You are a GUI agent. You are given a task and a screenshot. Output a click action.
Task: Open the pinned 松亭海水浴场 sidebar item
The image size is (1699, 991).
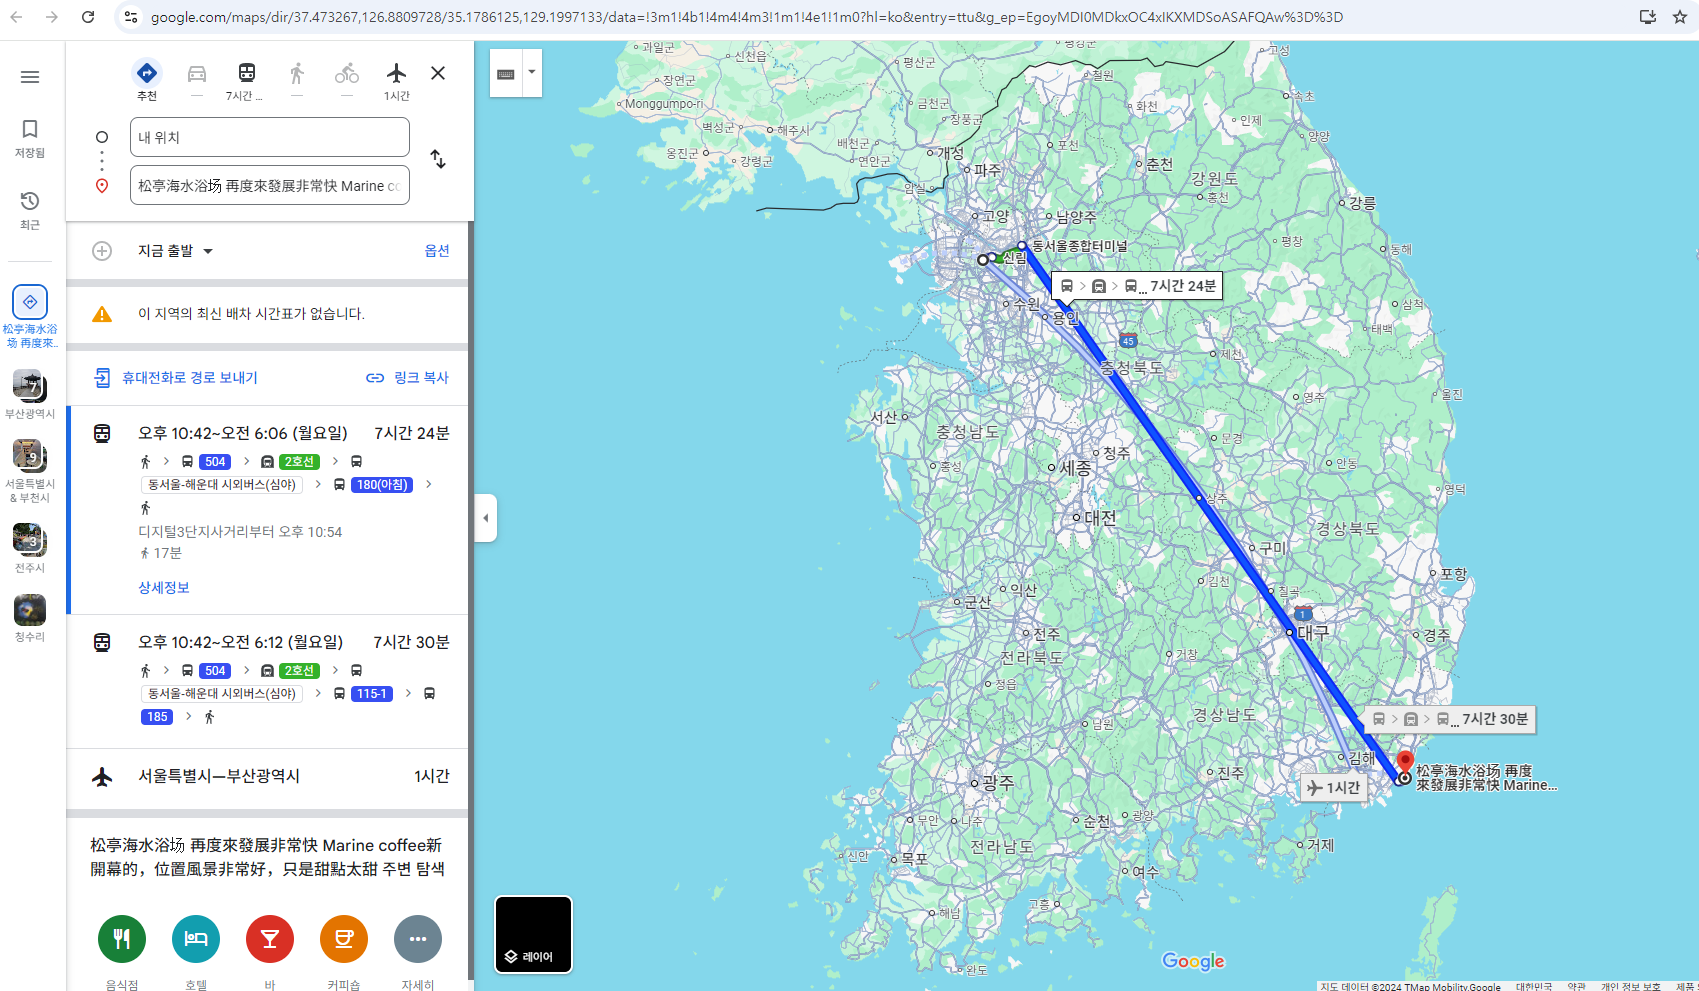click(30, 315)
